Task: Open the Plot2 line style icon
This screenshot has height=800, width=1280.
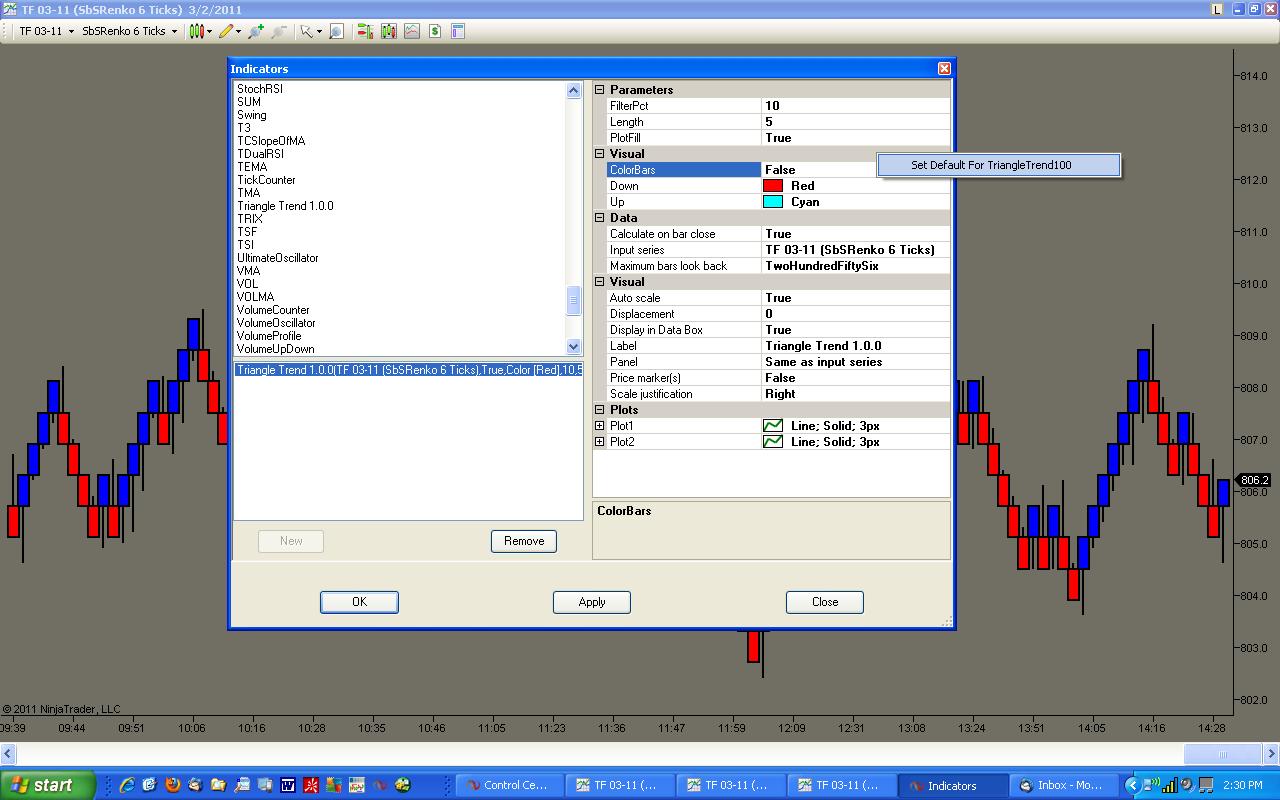Action: tap(773, 442)
